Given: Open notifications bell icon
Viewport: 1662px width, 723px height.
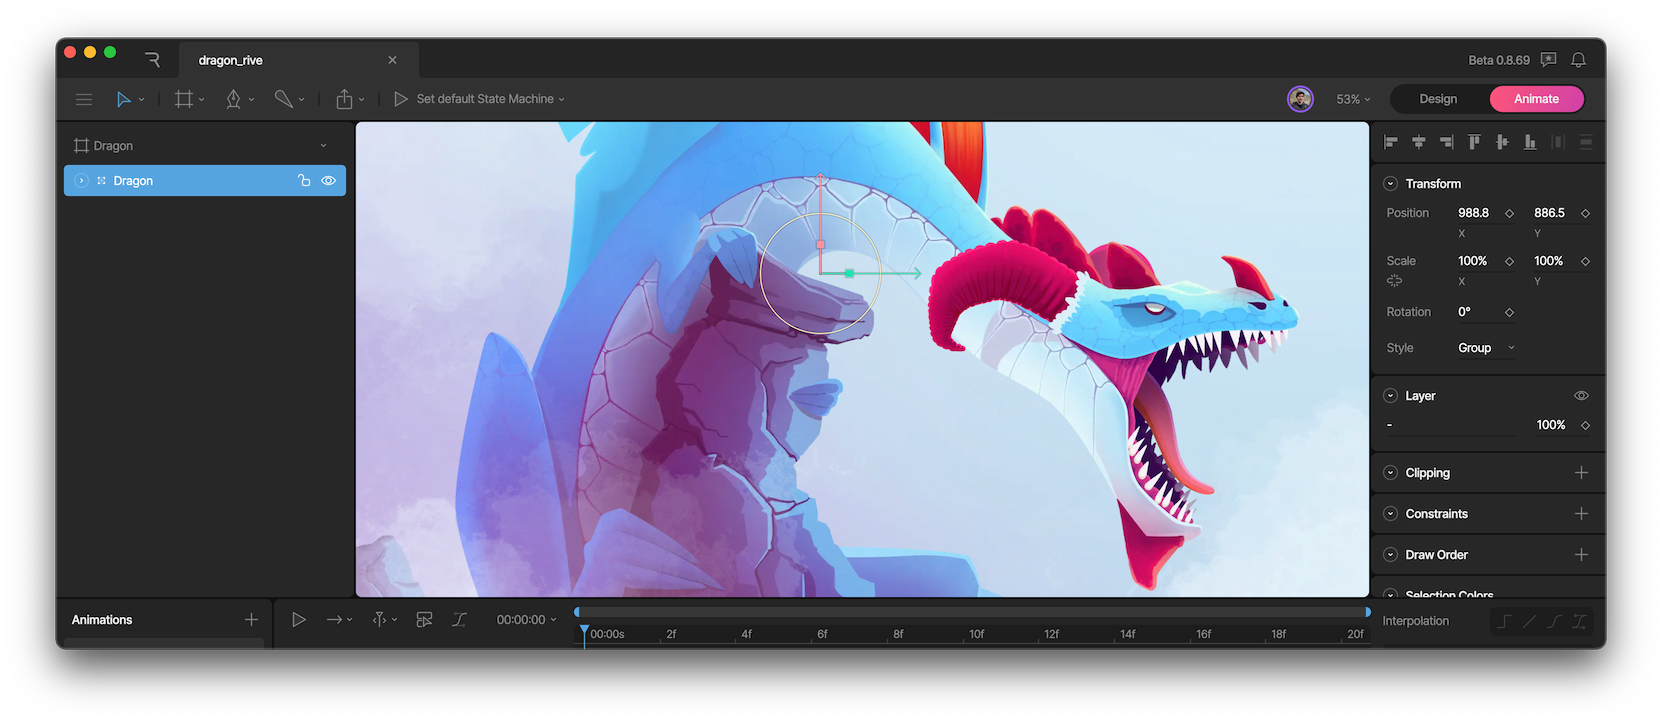Looking at the screenshot, I should click(1578, 60).
